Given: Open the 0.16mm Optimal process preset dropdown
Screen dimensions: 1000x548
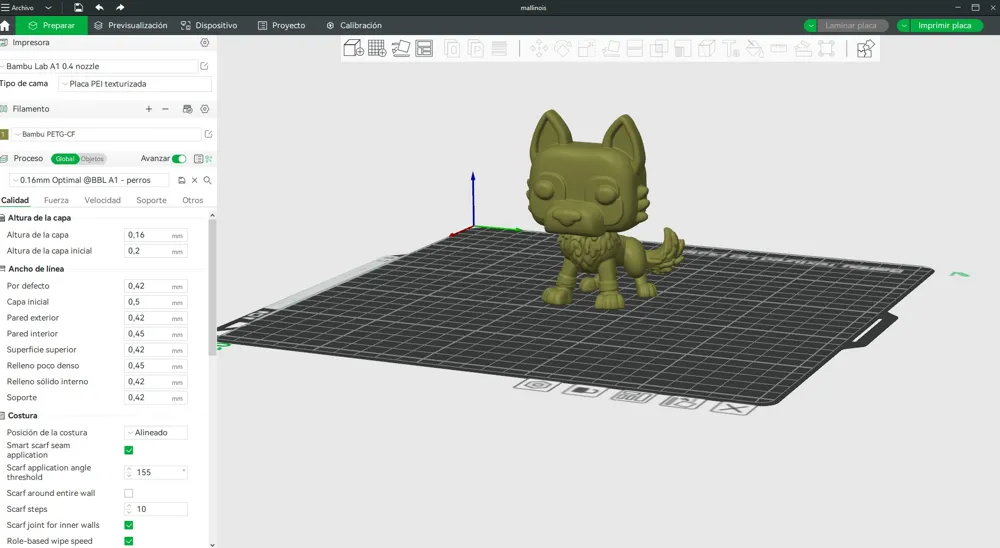Looking at the screenshot, I should 89,181.
